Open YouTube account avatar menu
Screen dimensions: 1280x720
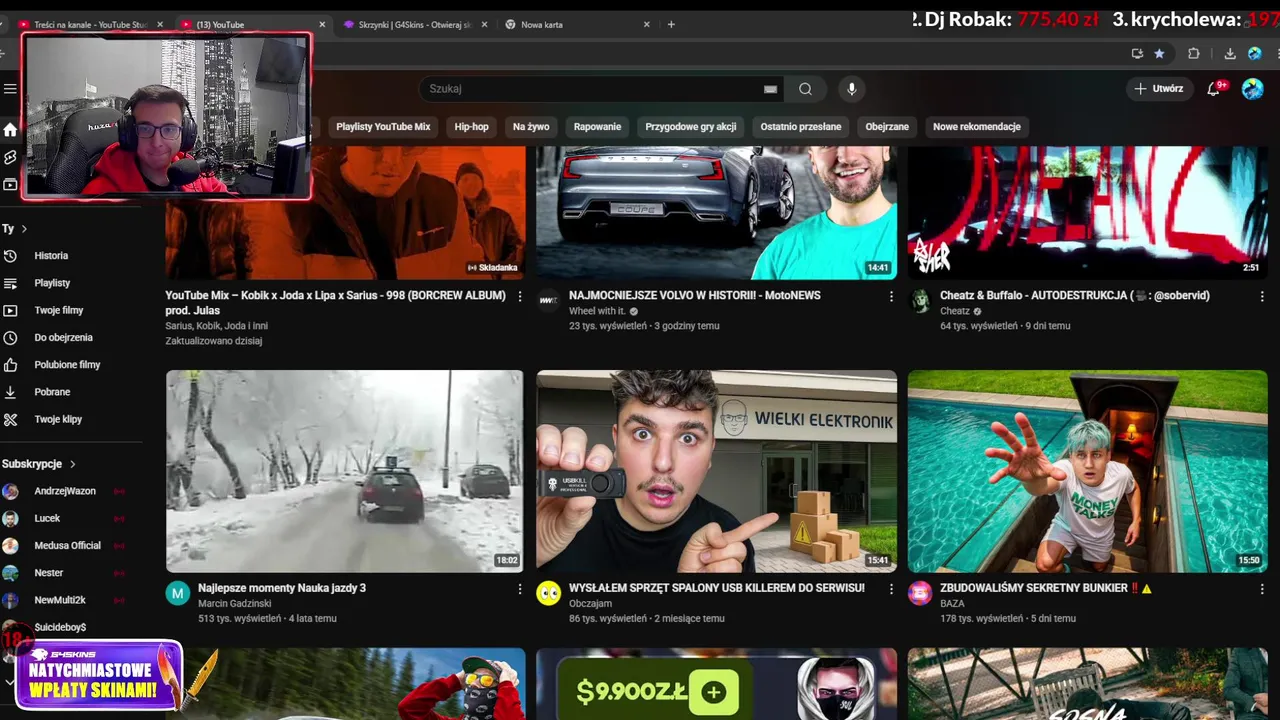(x=1252, y=89)
